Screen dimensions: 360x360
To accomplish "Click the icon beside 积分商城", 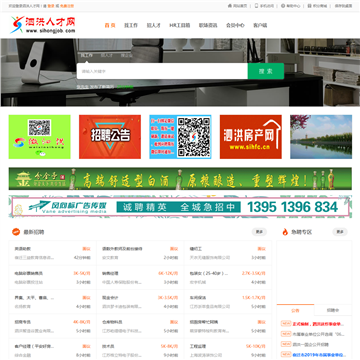I will tap(309, 6).
